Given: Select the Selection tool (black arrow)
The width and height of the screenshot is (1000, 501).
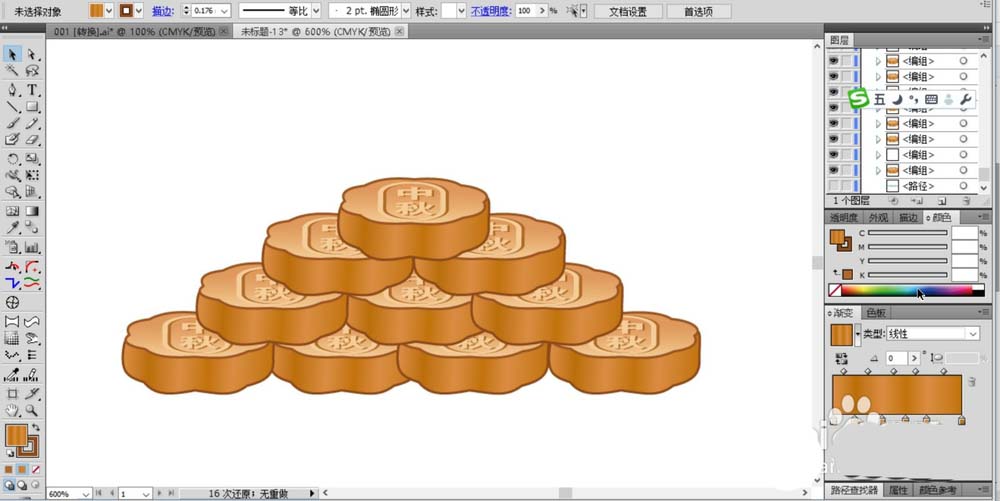Looking at the screenshot, I should click(12, 54).
